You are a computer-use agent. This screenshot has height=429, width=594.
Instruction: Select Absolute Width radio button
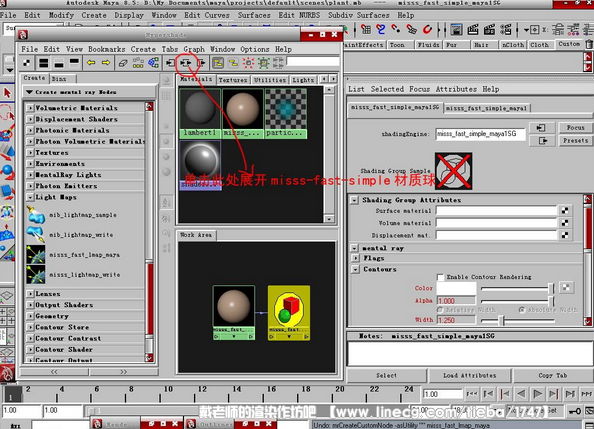click(522, 310)
